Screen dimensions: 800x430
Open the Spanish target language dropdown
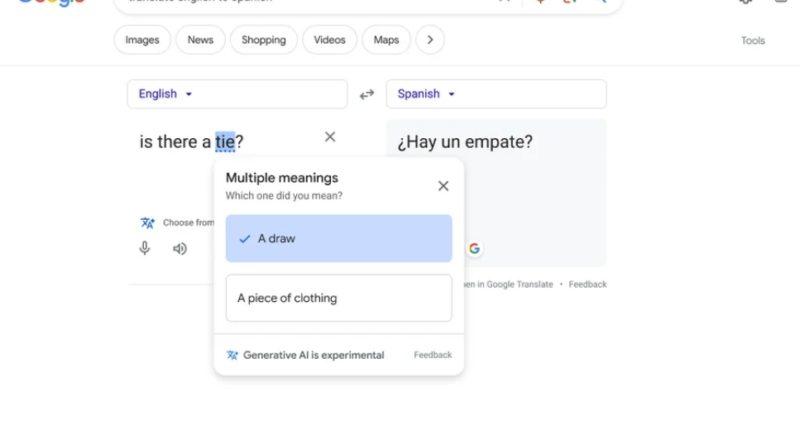[x=426, y=94]
